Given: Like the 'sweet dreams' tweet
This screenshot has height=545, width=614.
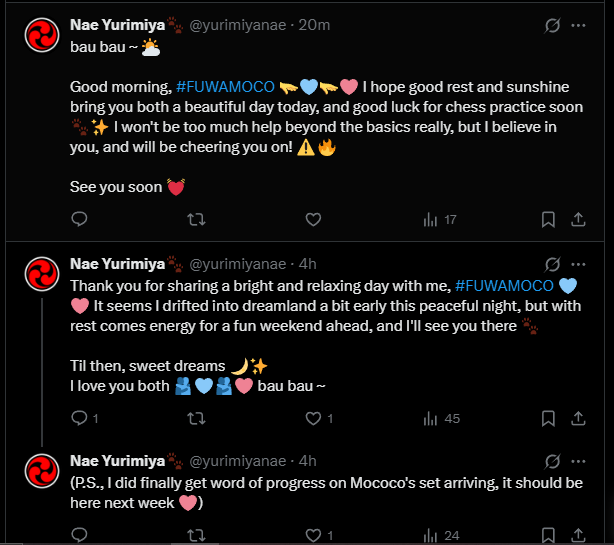Looking at the screenshot, I should [312, 418].
